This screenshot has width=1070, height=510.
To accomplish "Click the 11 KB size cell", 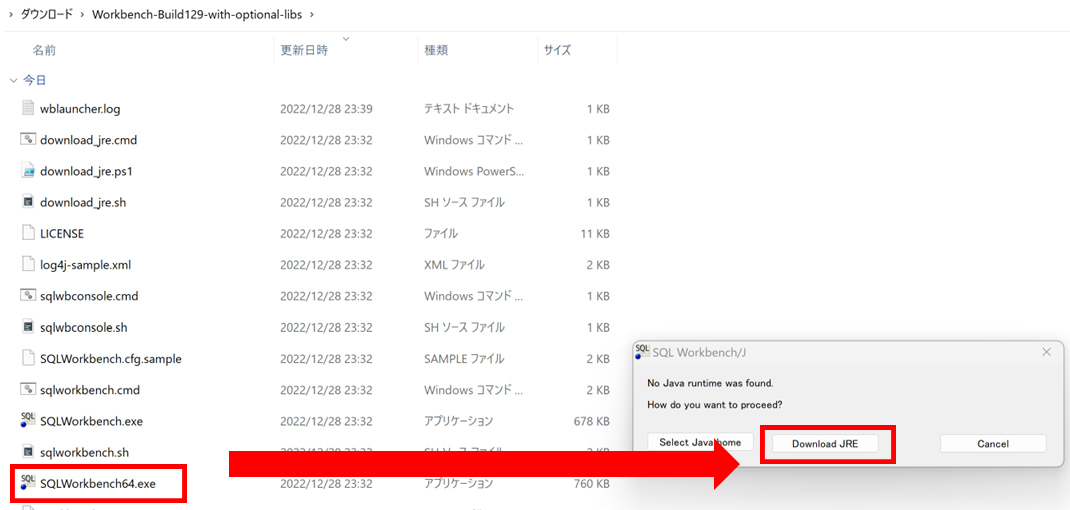I will [594, 233].
